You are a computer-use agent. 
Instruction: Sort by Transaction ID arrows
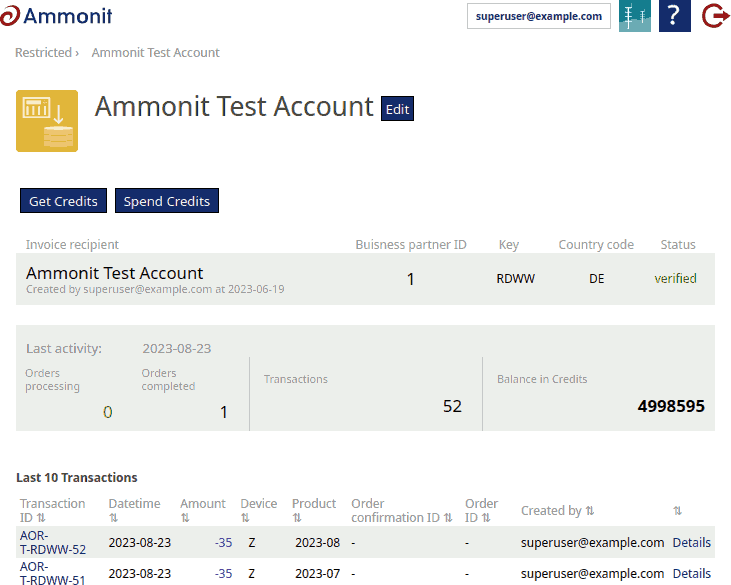(41, 518)
